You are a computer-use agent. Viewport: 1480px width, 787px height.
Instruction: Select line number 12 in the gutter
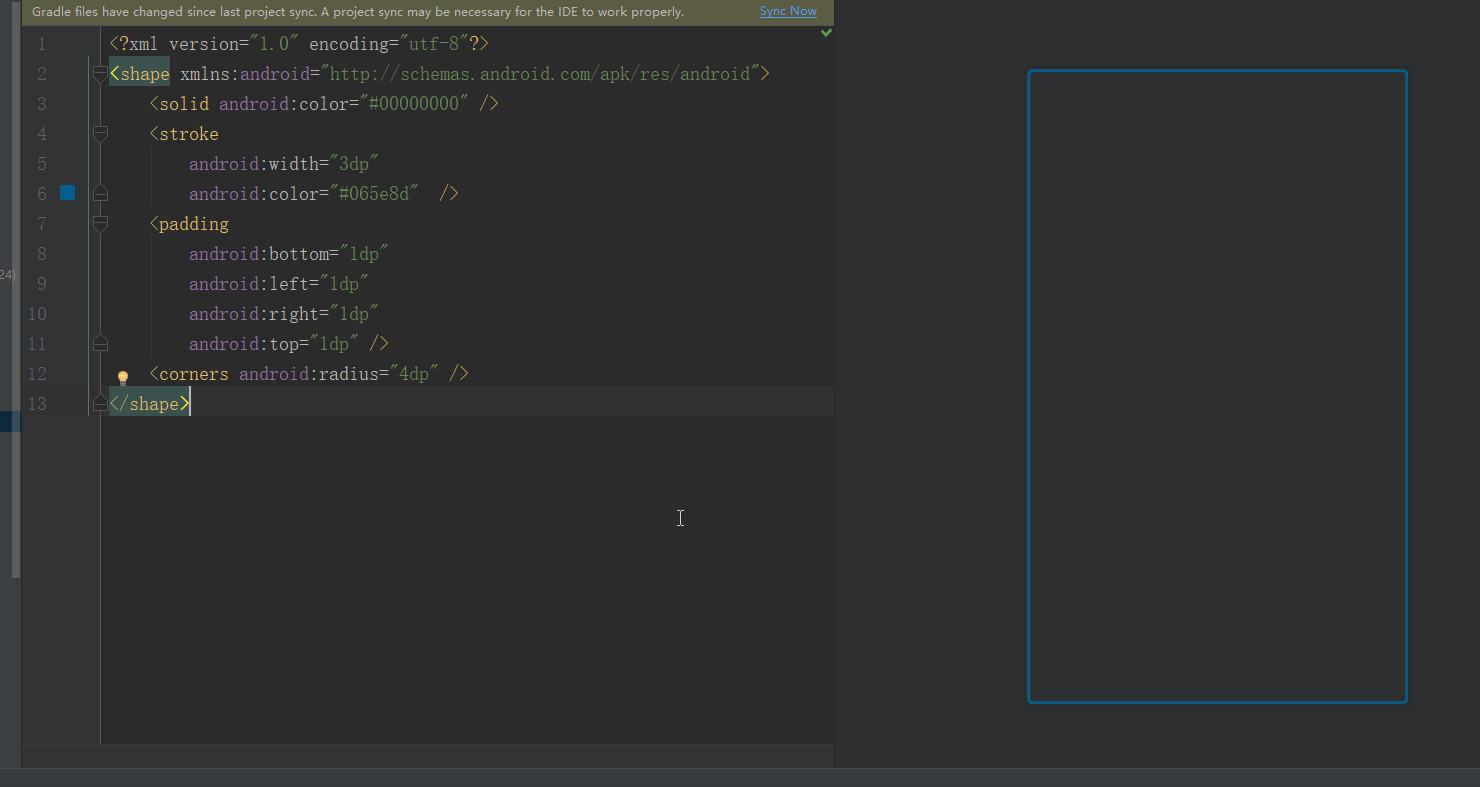pyautogui.click(x=36, y=374)
